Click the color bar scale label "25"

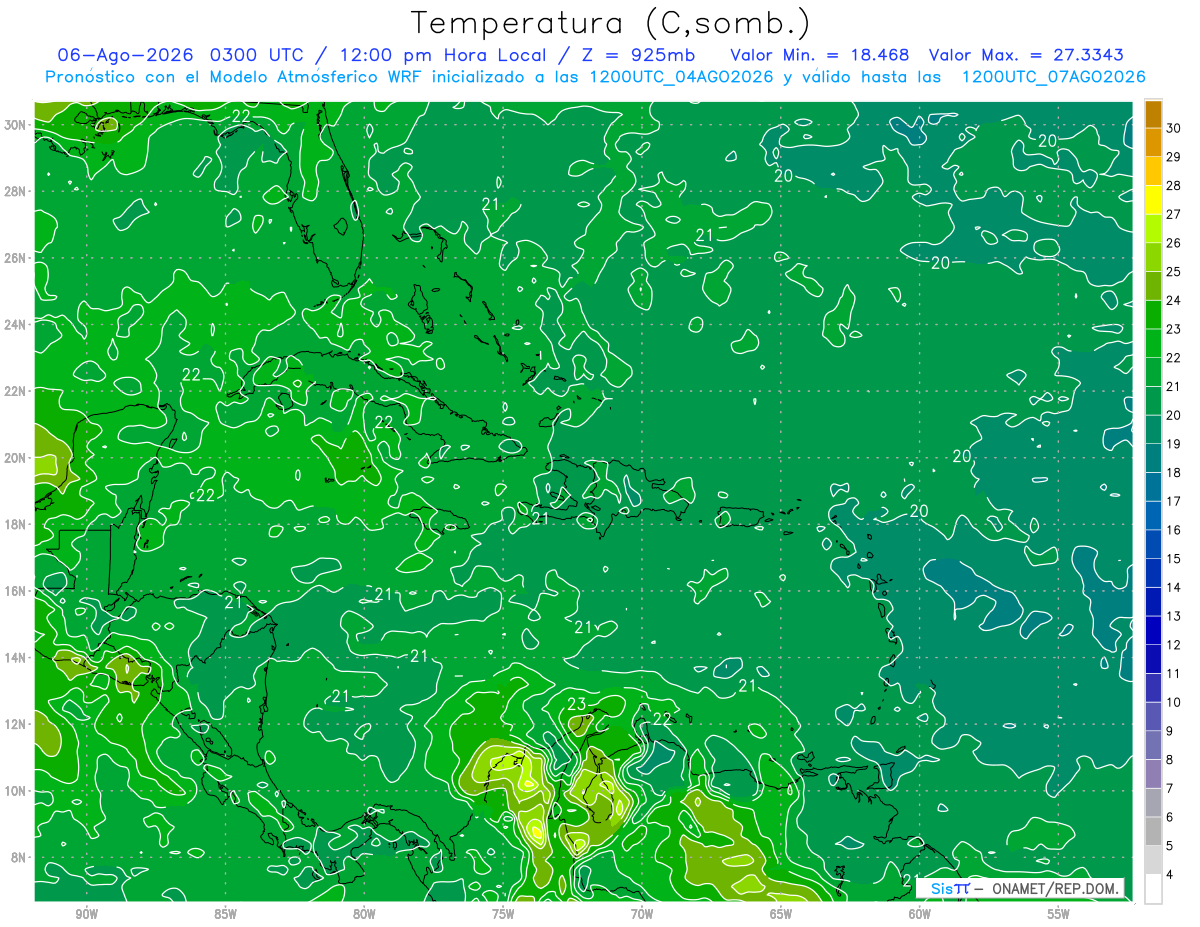point(1174,272)
